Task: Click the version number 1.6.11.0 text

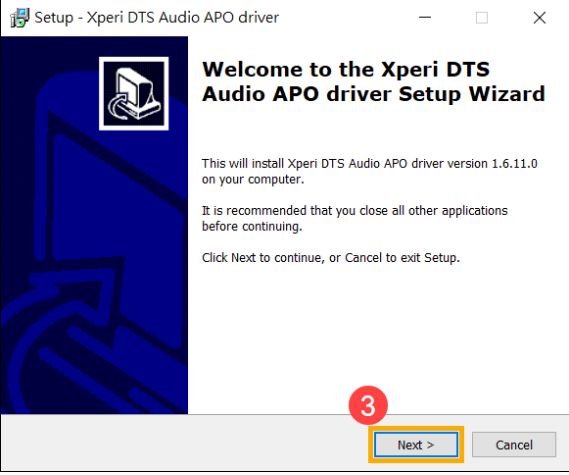Action: [514, 163]
